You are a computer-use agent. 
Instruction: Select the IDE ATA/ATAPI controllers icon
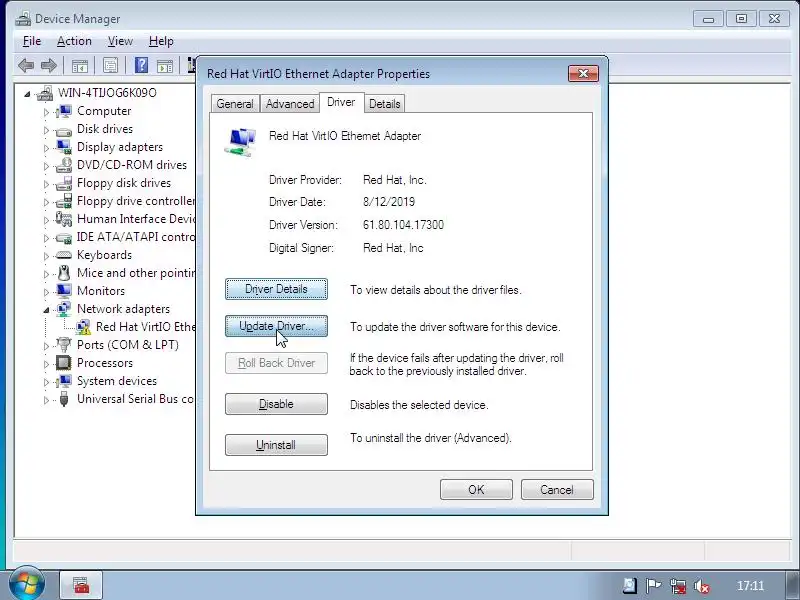[x=64, y=237]
